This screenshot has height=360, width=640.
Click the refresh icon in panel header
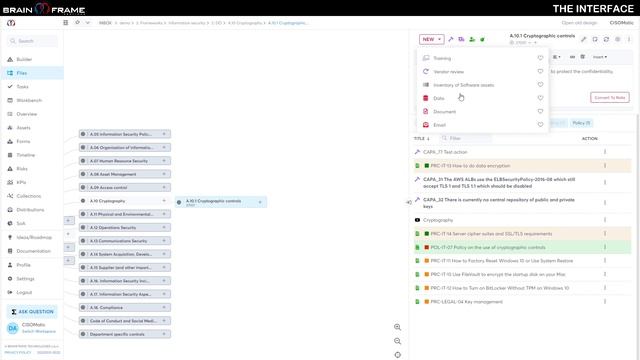pos(606,39)
